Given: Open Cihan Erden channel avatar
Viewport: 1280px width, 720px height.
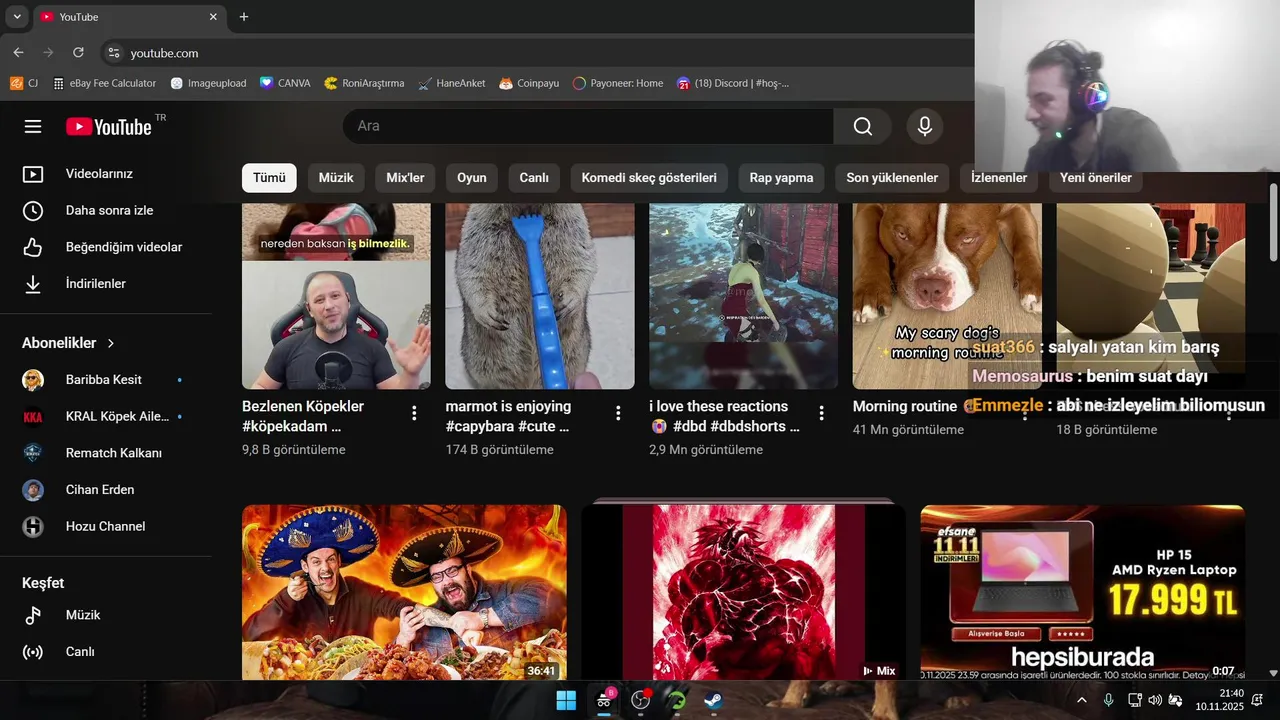Looking at the screenshot, I should [x=33, y=490].
